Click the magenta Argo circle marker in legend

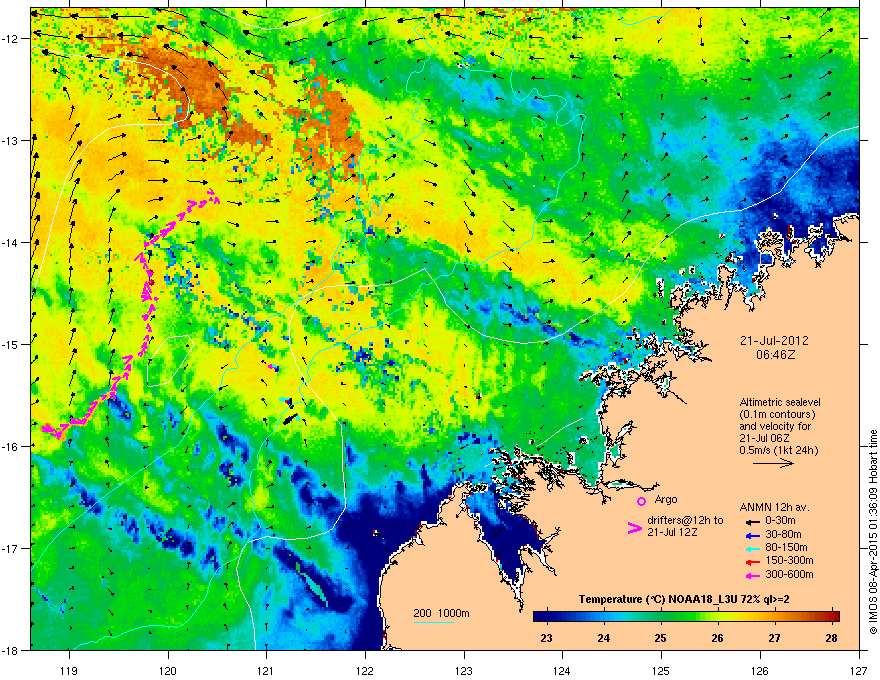pos(641,501)
